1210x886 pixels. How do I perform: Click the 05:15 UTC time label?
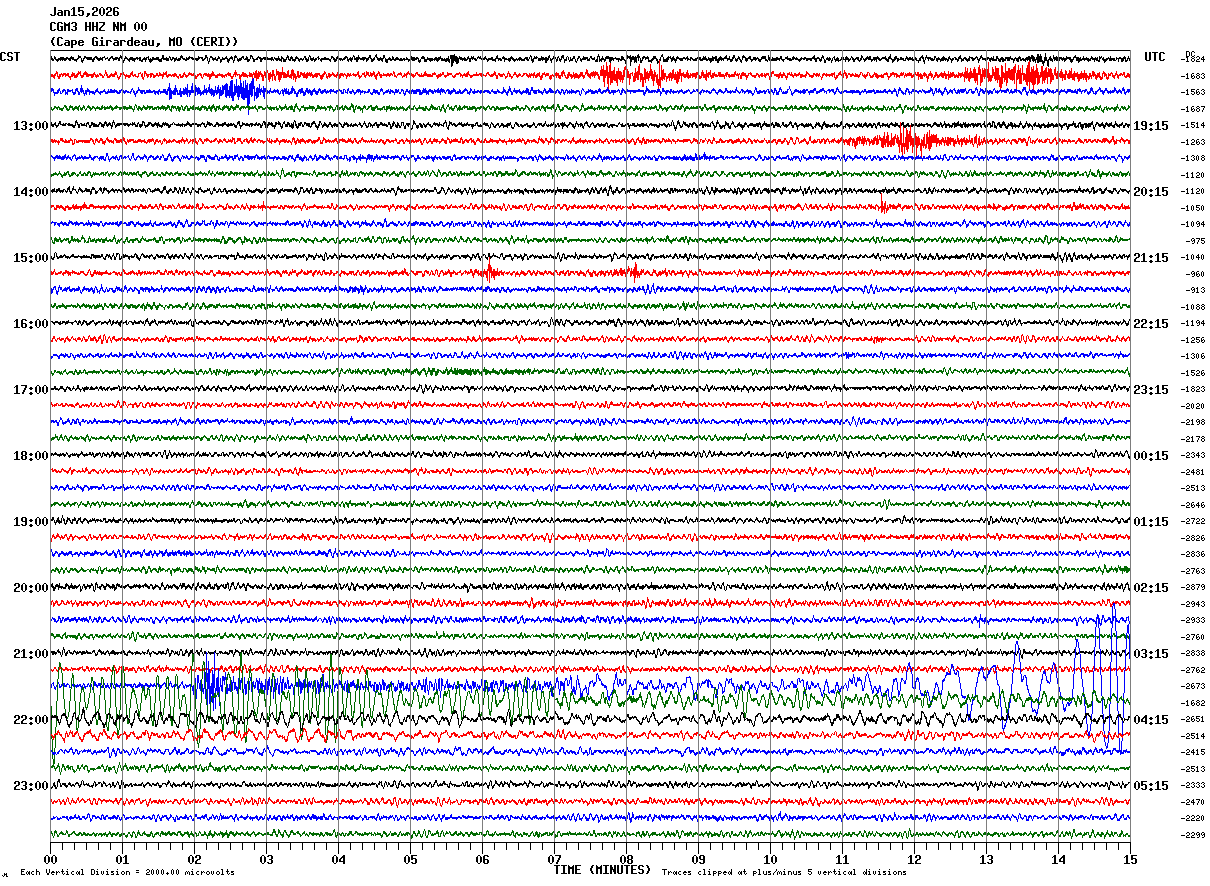1151,786
